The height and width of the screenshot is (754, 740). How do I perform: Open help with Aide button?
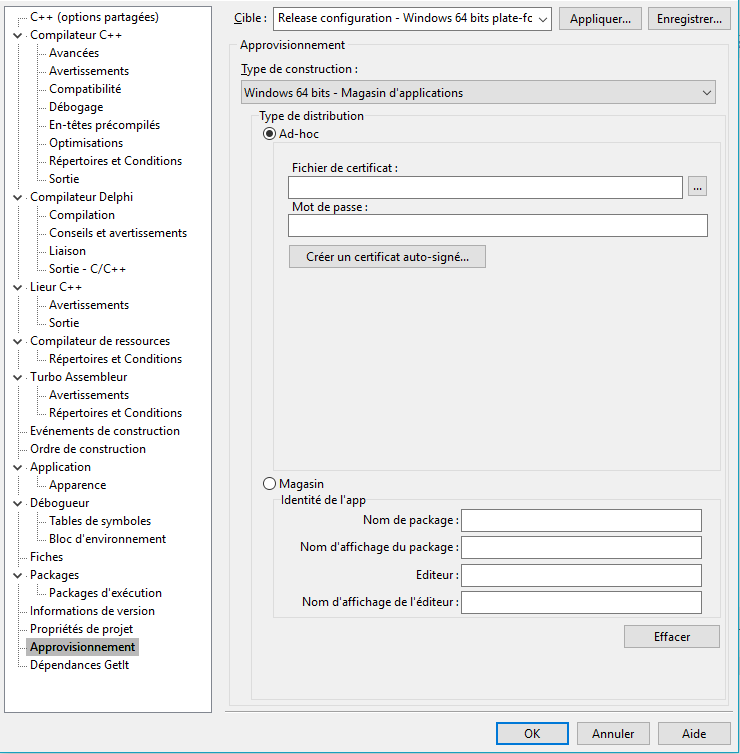(x=694, y=733)
